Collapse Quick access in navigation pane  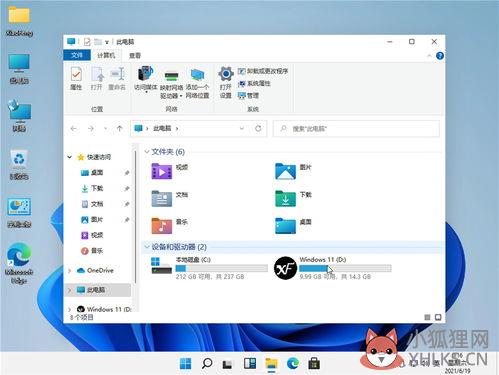[x=69, y=157]
